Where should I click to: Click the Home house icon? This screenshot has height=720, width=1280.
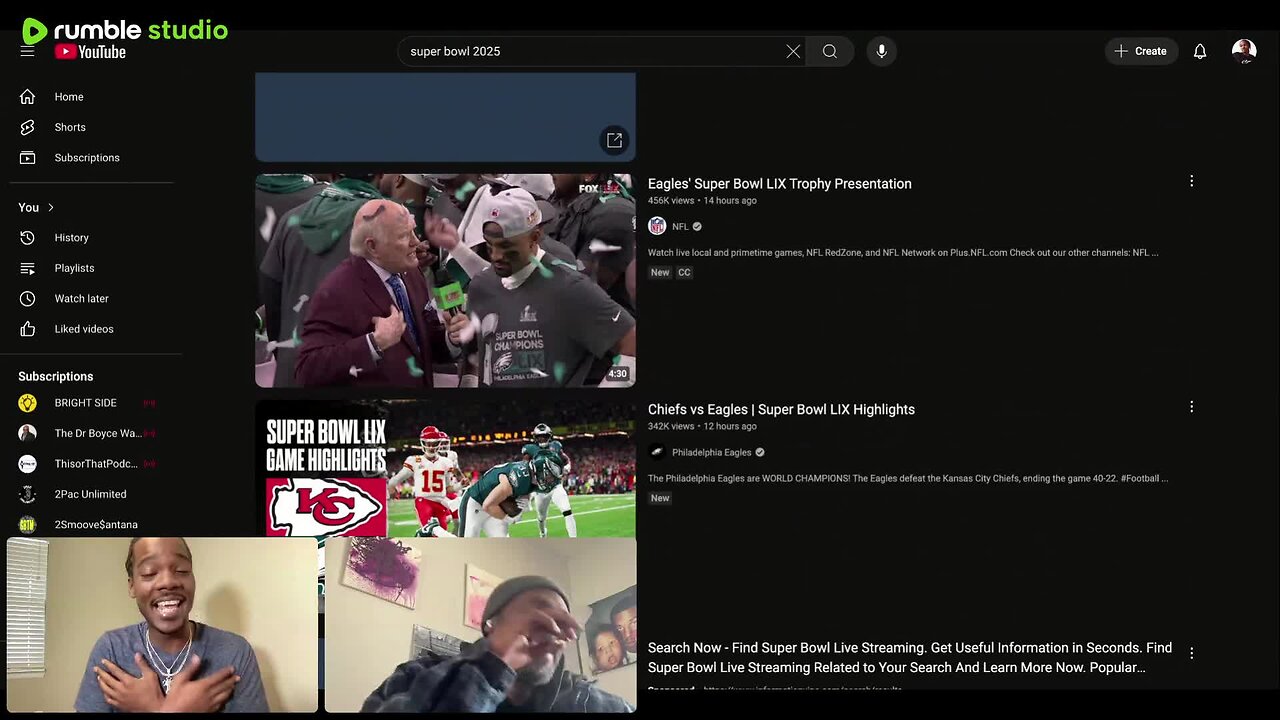(27, 97)
